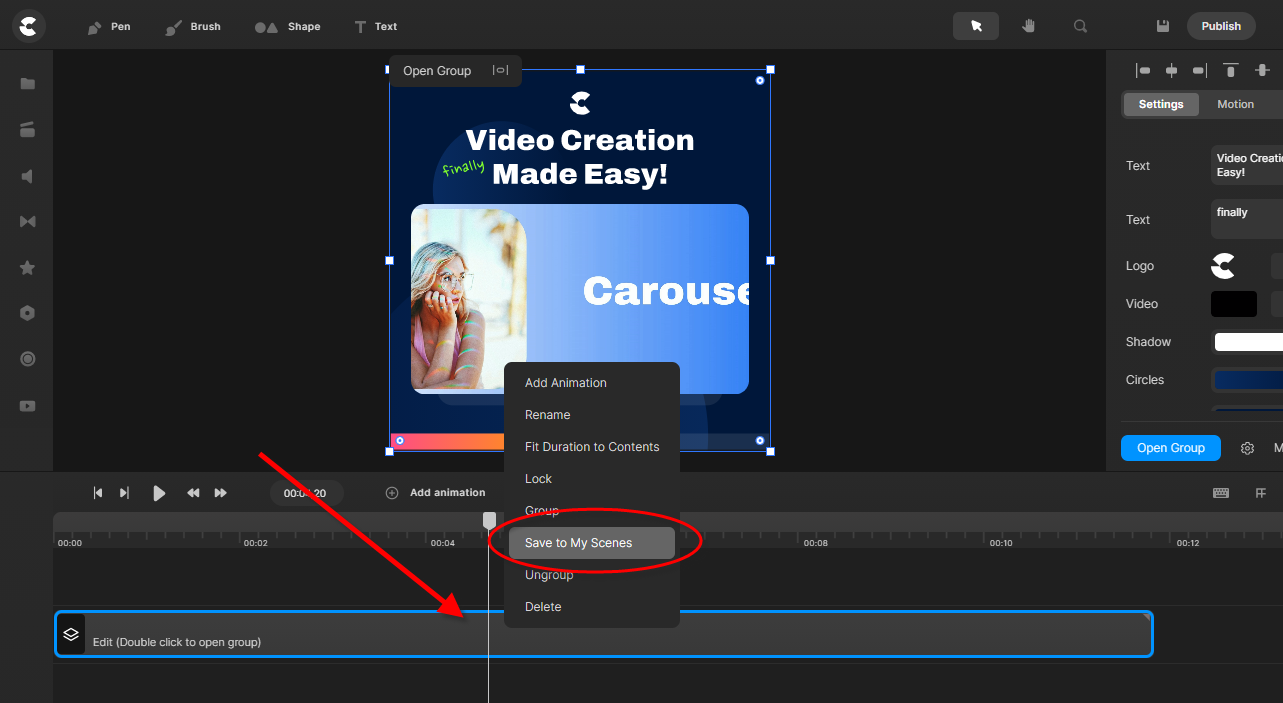Select the 'Edit (Double click to open group)' clip
This screenshot has height=703, width=1283.
(604, 634)
